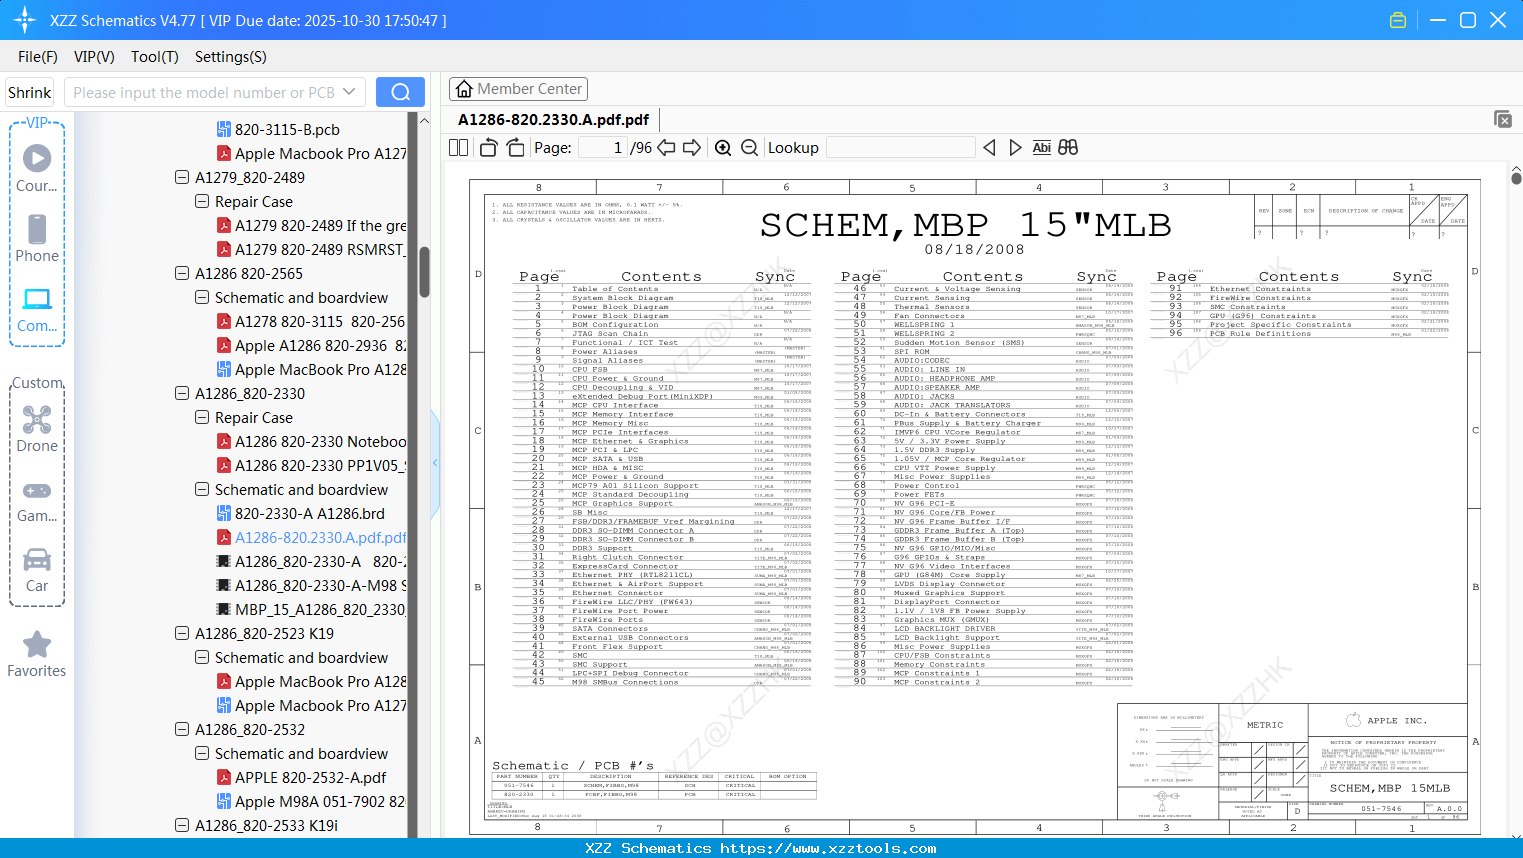
Task: Open 'Apple A1286 820-2936 82' file
Action: pos(320,345)
